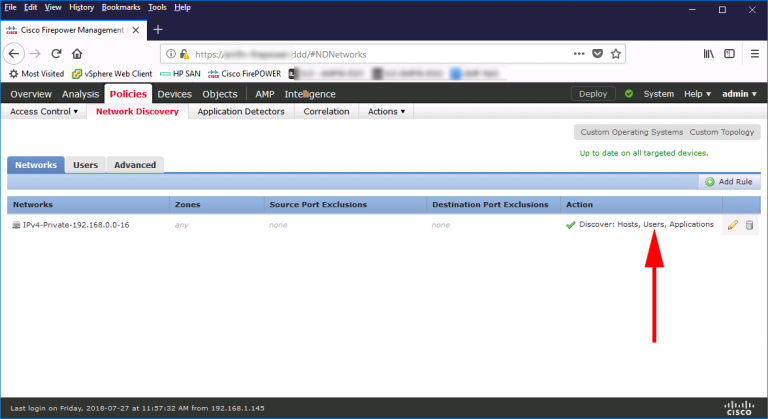Go back using the browser back arrow
The height and width of the screenshot is (419, 768).
(x=14, y=54)
